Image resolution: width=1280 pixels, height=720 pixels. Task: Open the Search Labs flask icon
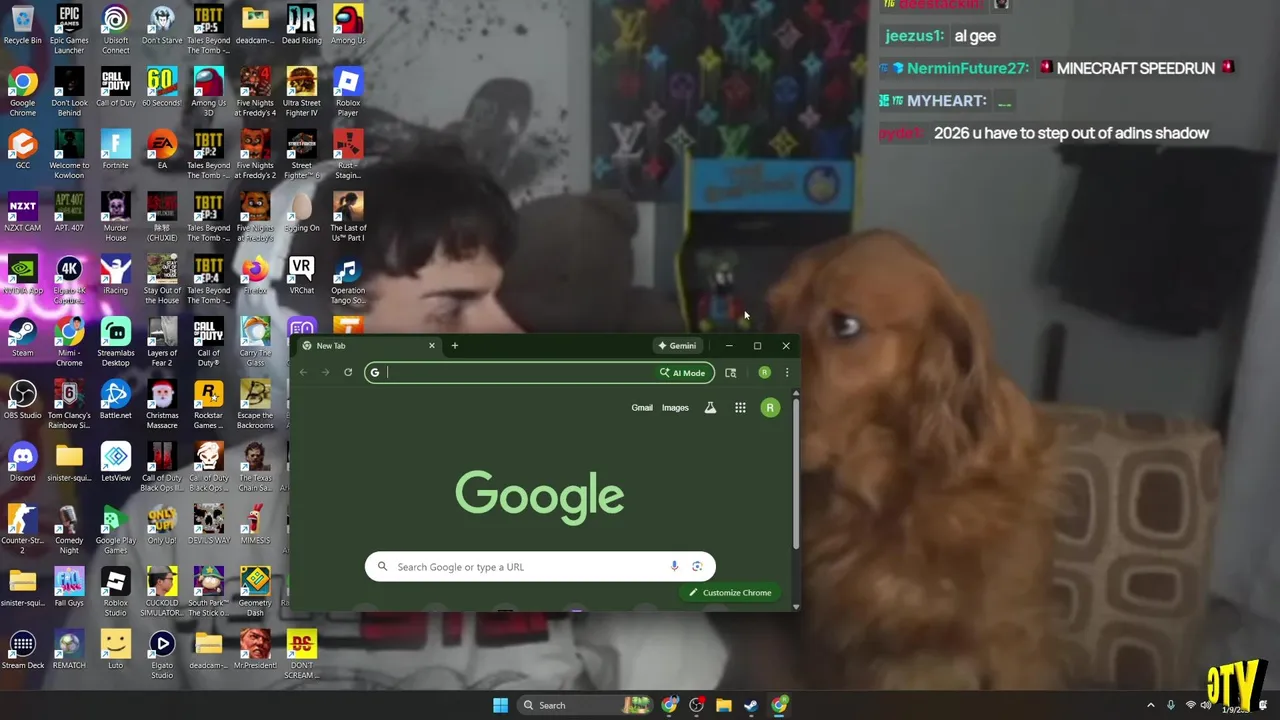click(x=710, y=408)
